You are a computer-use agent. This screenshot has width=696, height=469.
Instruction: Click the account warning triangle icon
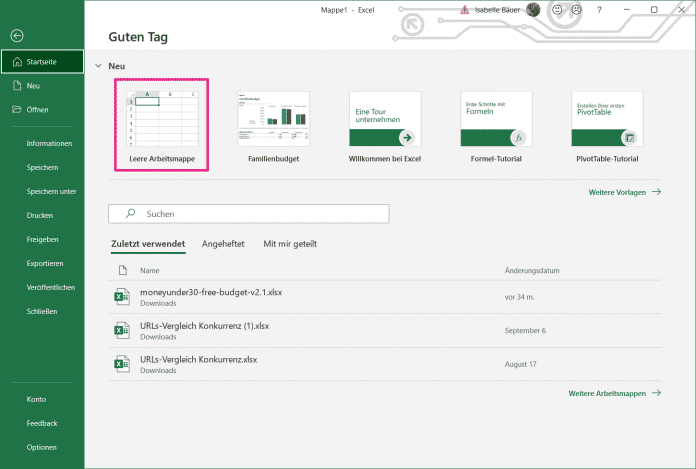464,10
